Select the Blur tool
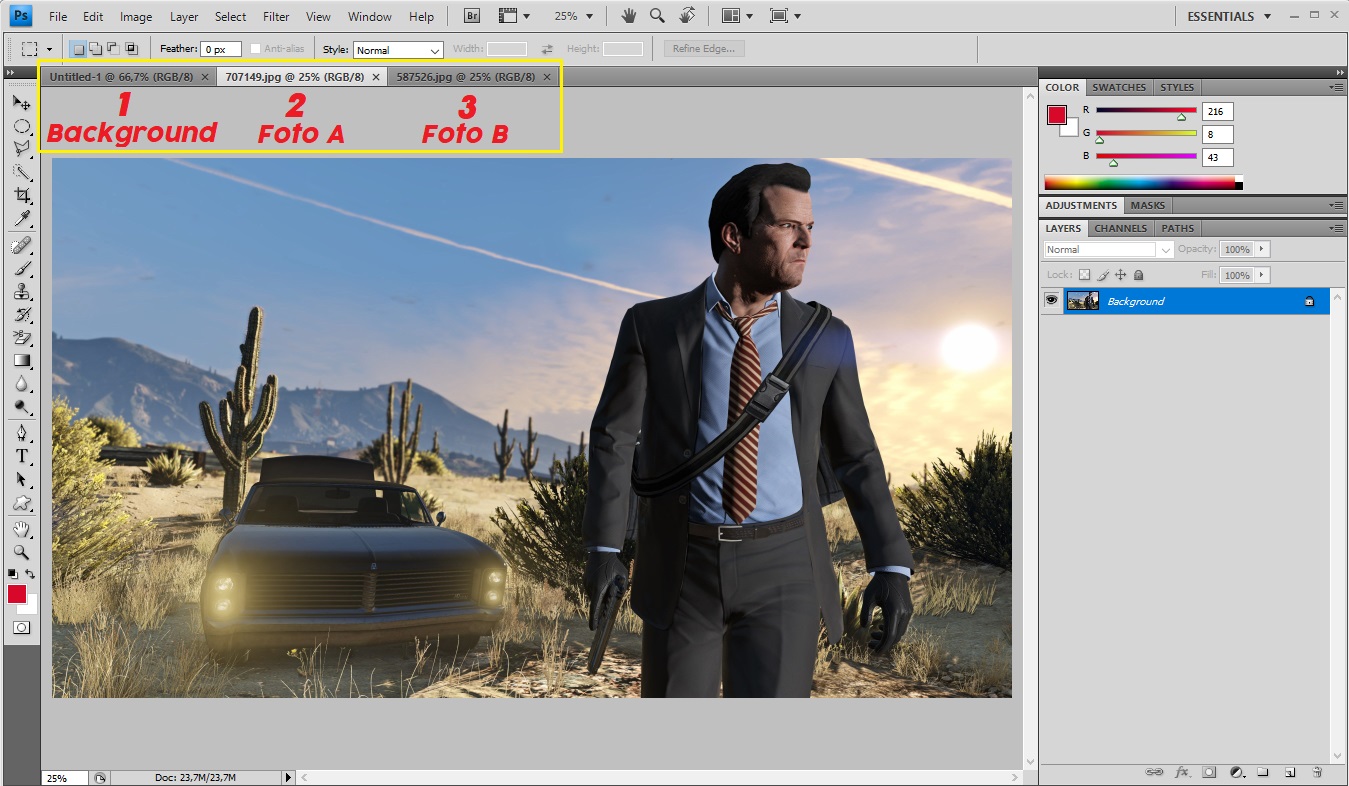This screenshot has height=786, width=1349. click(x=21, y=384)
